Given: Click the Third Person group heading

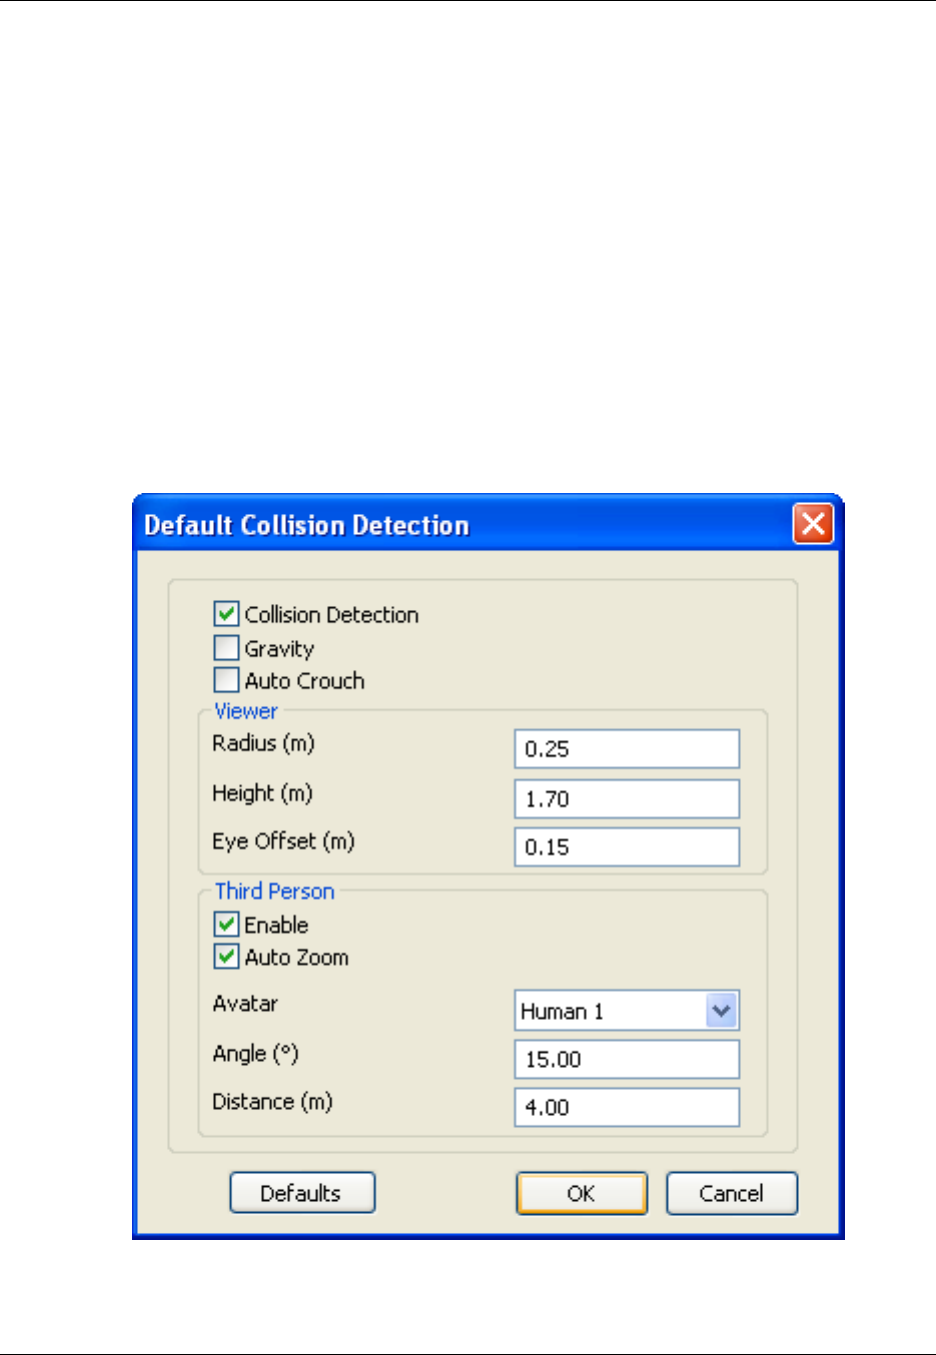Looking at the screenshot, I should click(x=275, y=891).
